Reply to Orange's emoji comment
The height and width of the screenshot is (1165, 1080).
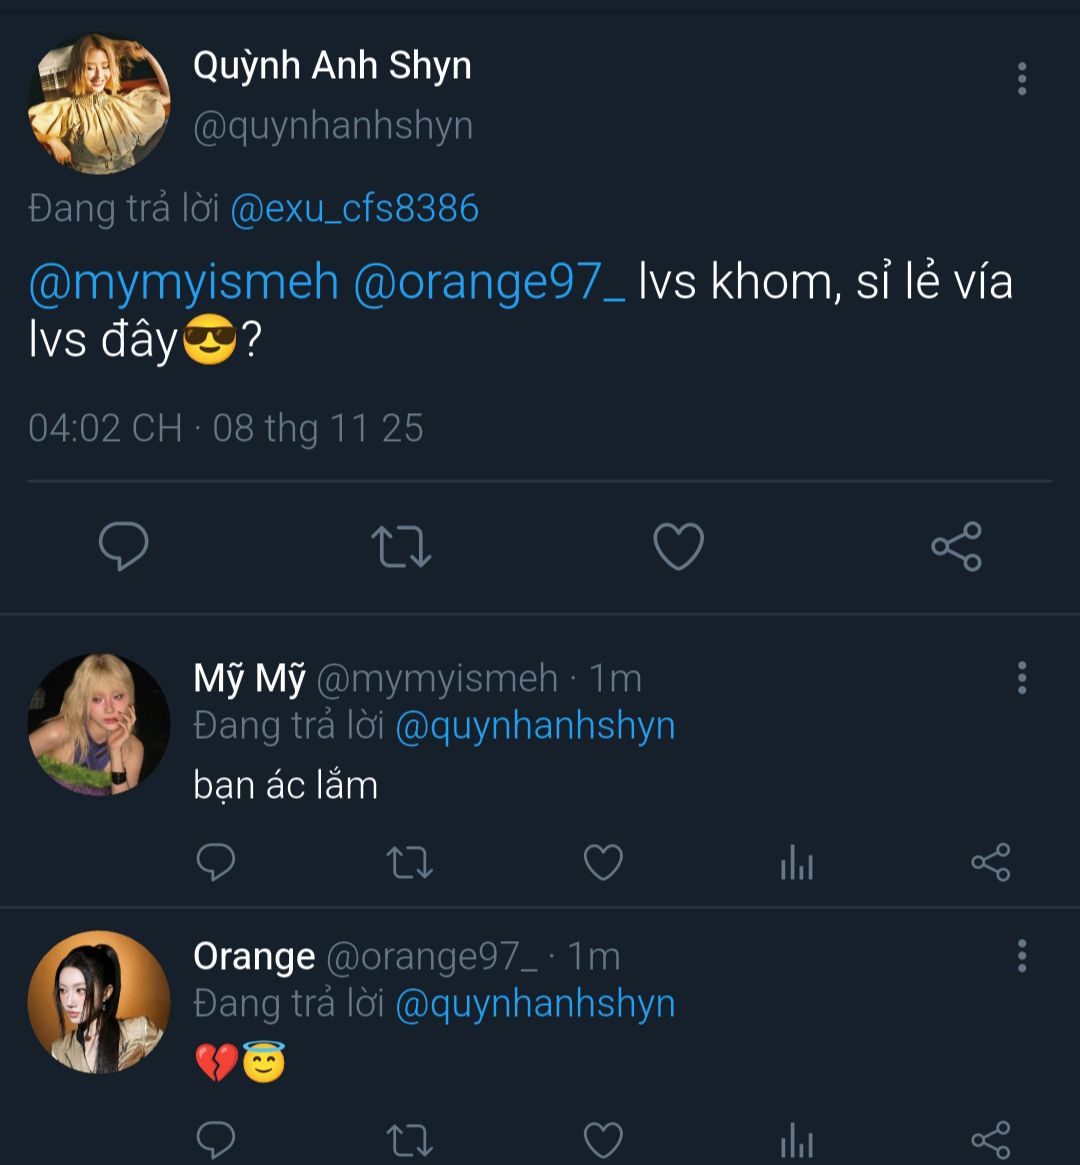pyautogui.click(x=215, y=1139)
